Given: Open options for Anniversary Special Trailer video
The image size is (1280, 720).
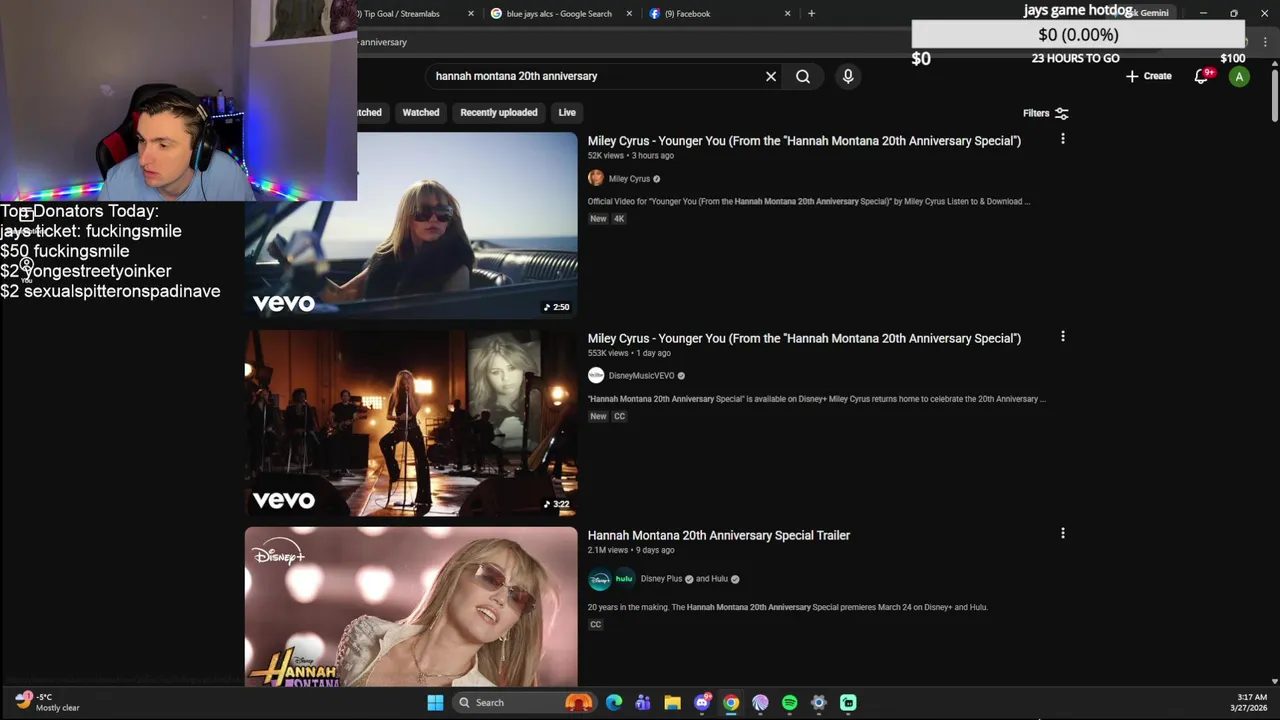Looking at the screenshot, I should point(1063,534).
